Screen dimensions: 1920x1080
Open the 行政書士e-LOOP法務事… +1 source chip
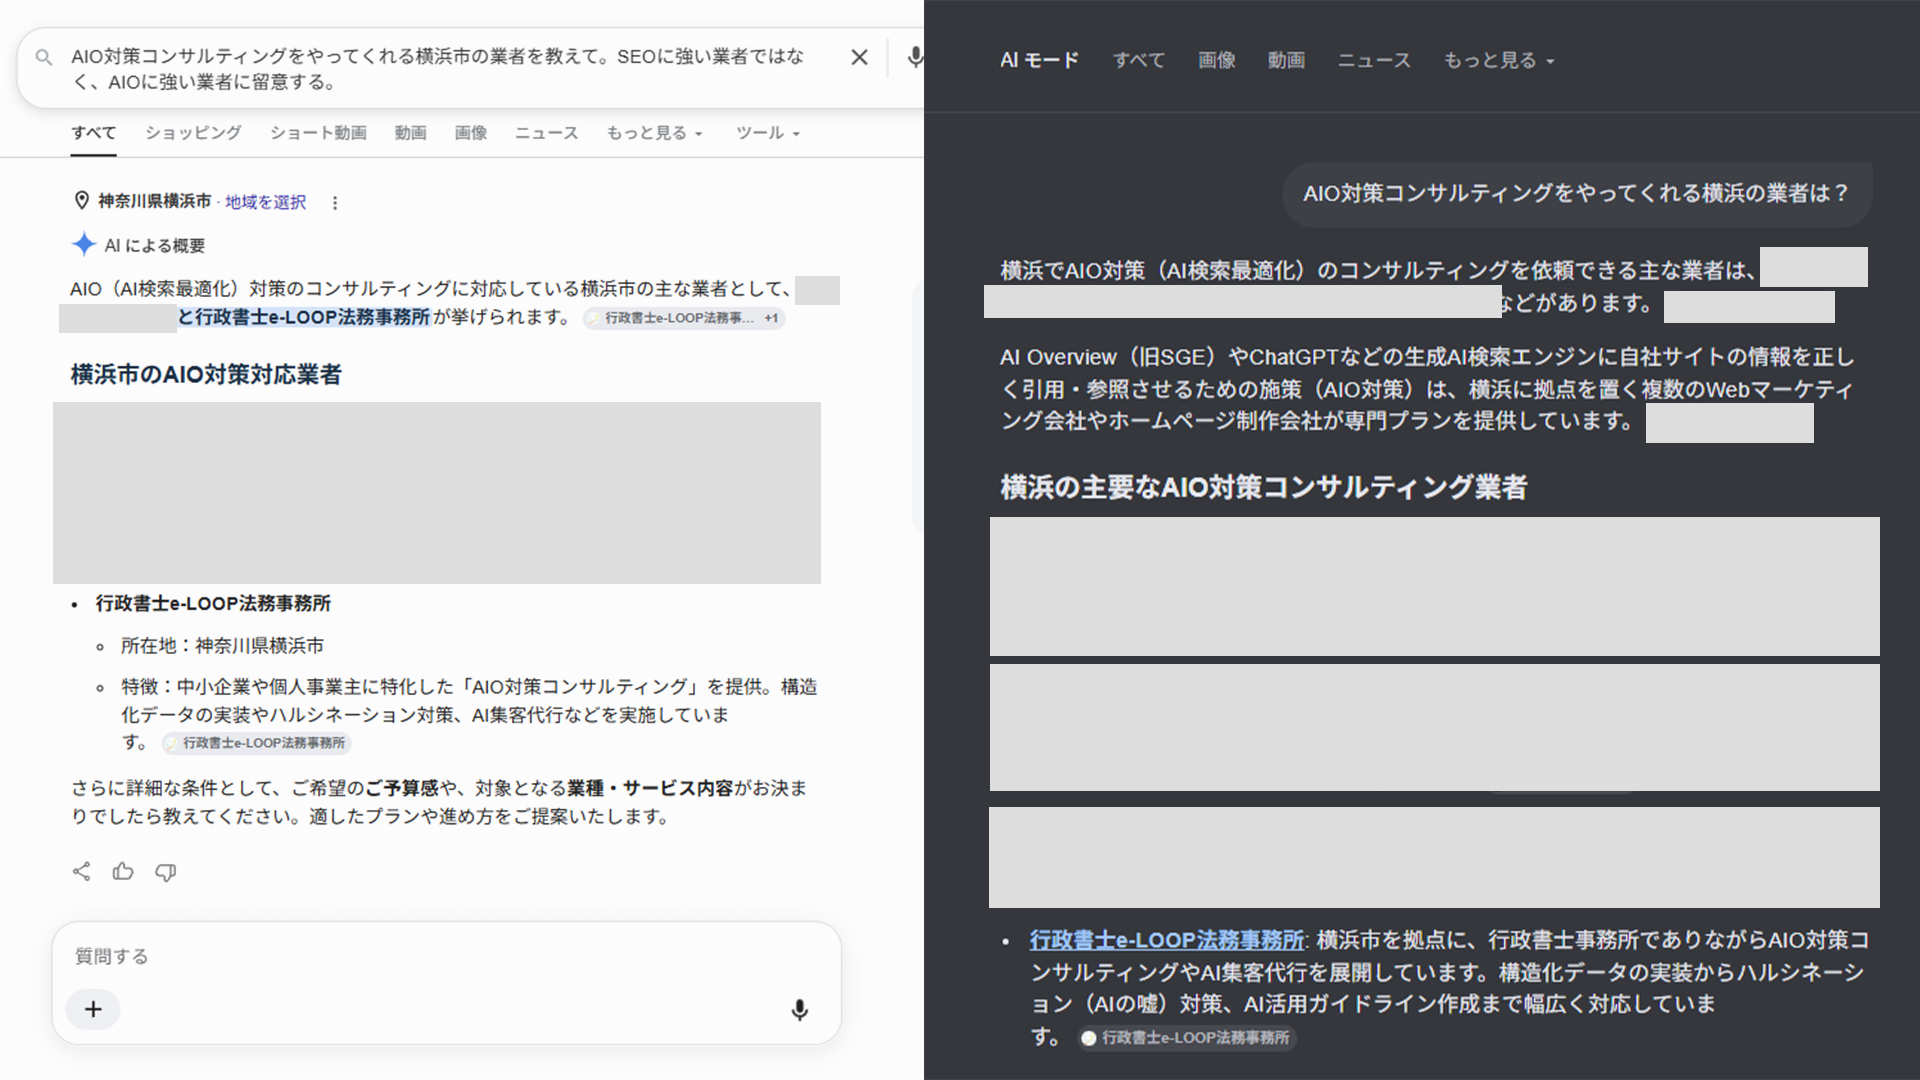point(685,318)
